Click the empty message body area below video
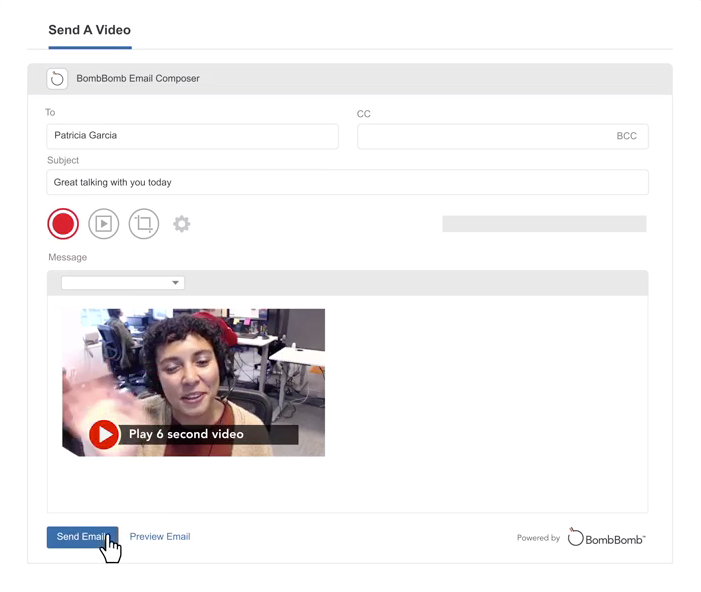This screenshot has width=701, height=592. click(347, 485)
